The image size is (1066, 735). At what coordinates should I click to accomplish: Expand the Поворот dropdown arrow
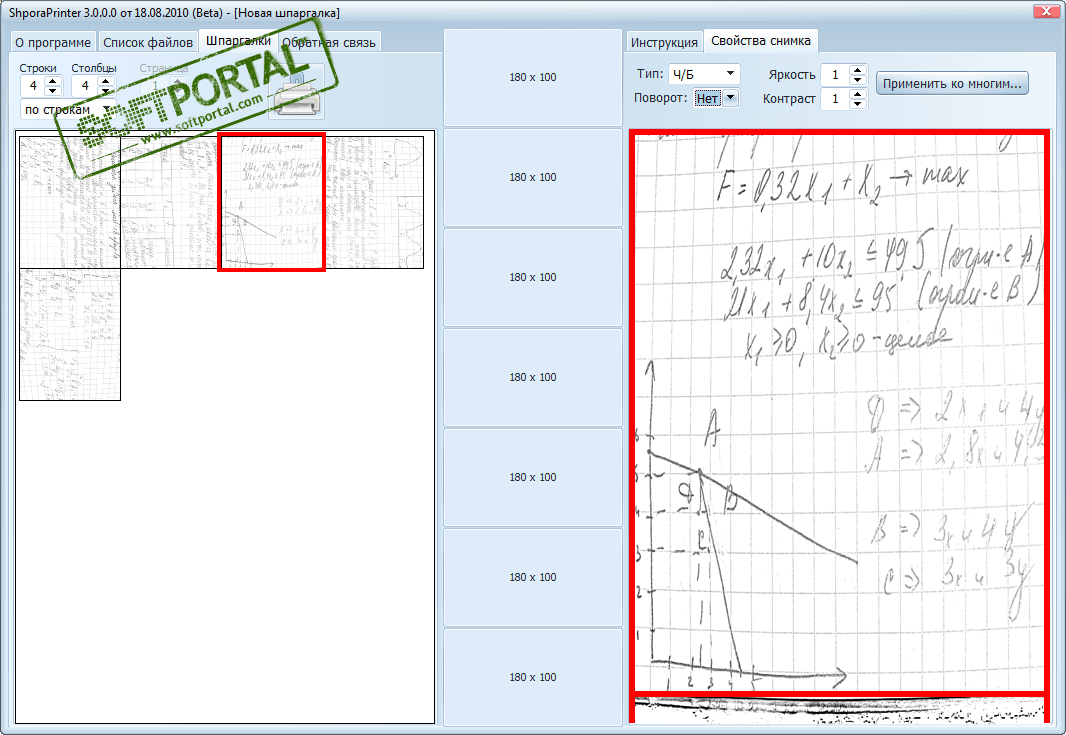coord(730,98)
